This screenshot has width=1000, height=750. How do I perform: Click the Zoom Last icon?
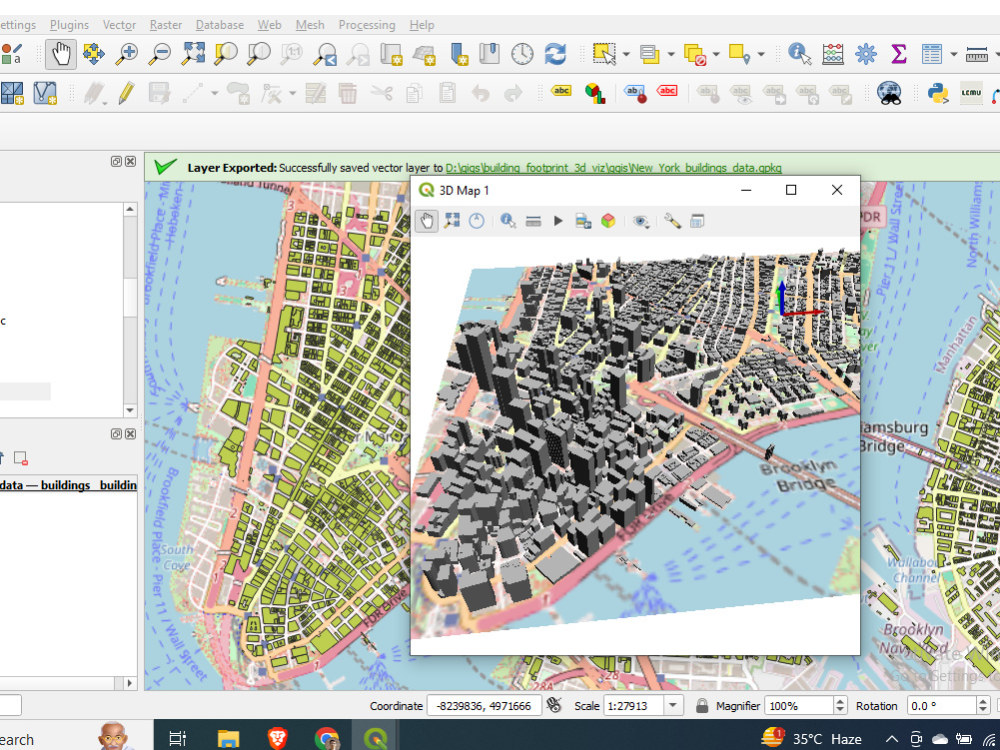coord(325,54)
